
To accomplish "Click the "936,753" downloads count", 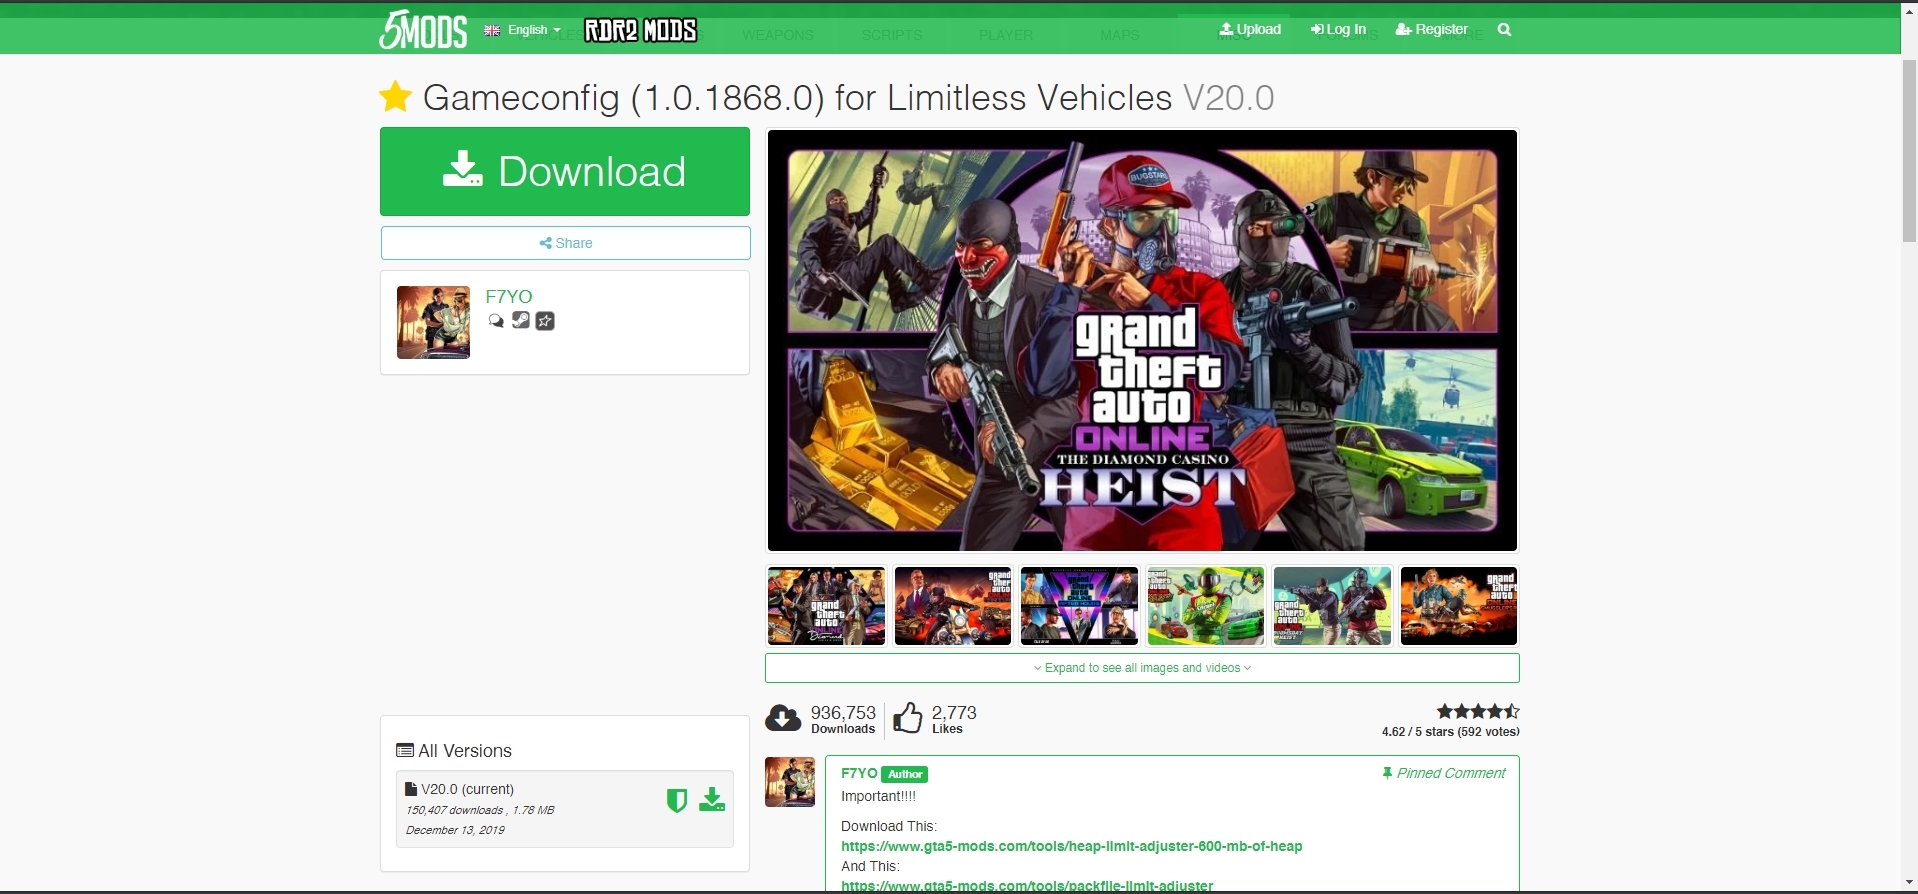I will coord(843,712).
